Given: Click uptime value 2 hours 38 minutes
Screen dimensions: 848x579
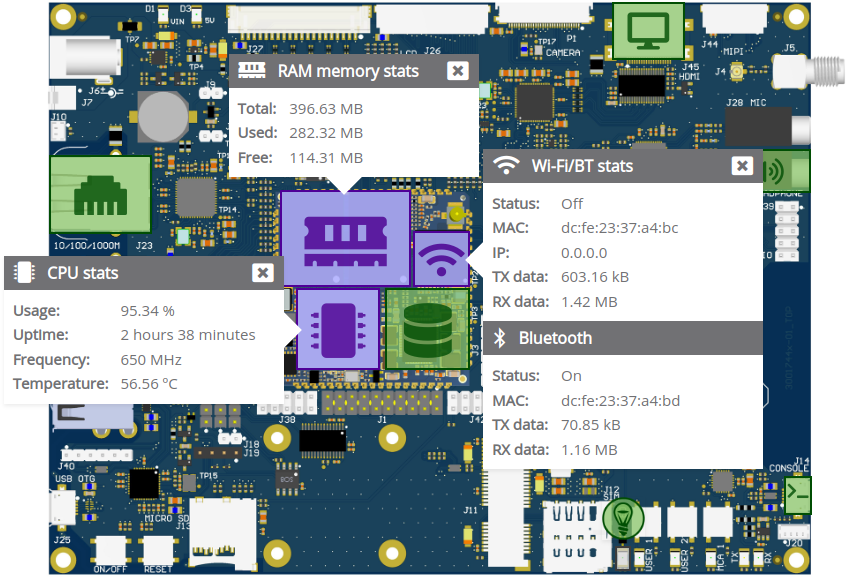Looking at the screenshot, I should click(188, 335).
